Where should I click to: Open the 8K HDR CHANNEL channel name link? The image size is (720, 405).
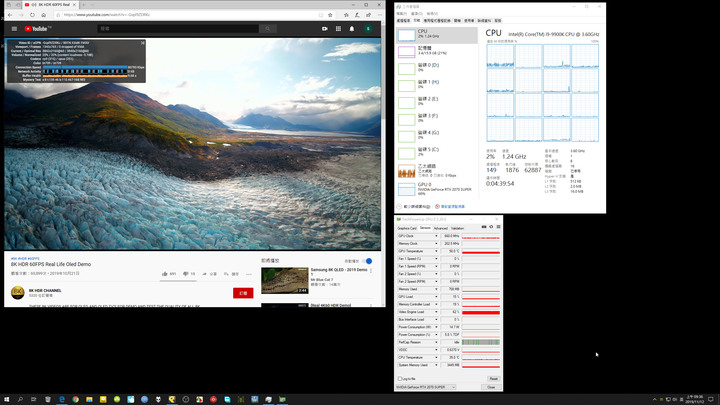pyautogui.click(x=45, y=291)
